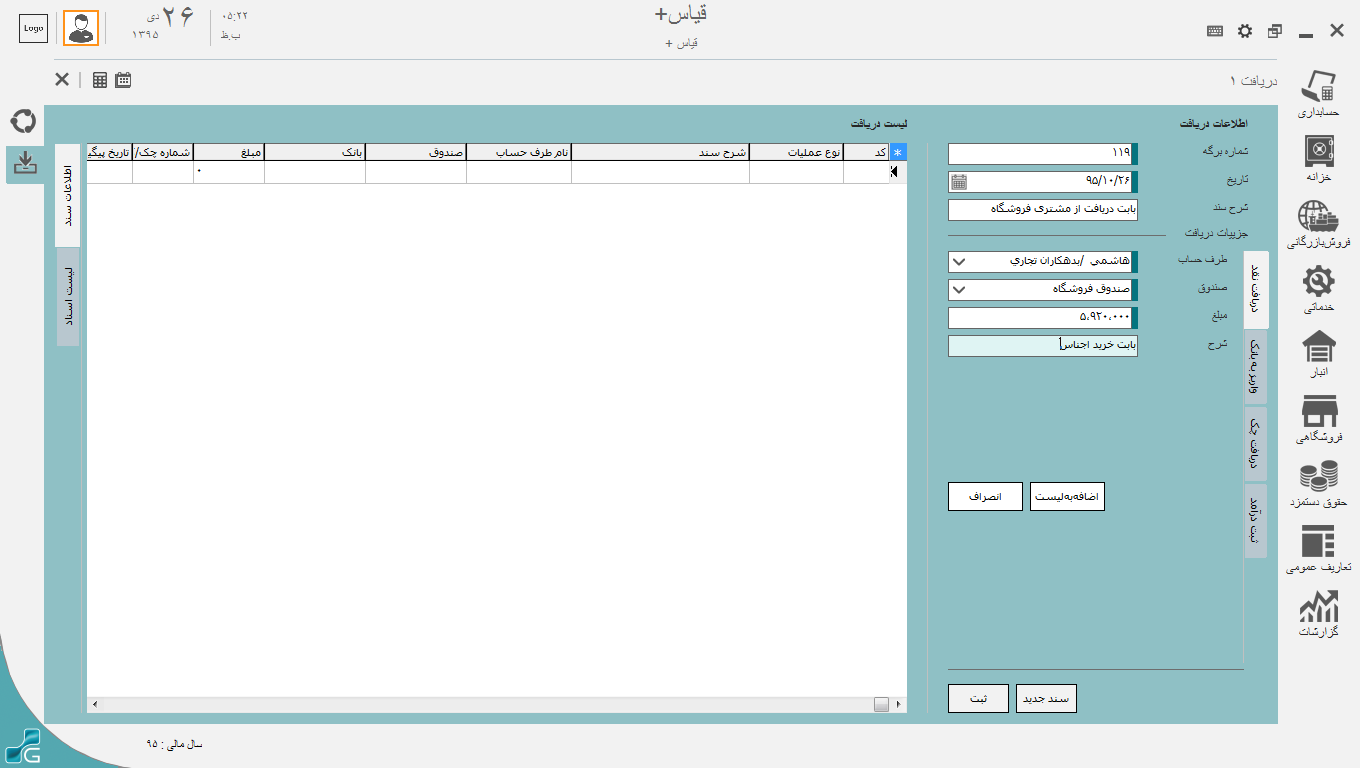Open the فروشگاهی (Store) module
This screenshot has height=768, width=1360.
[x=1318, y=418]
